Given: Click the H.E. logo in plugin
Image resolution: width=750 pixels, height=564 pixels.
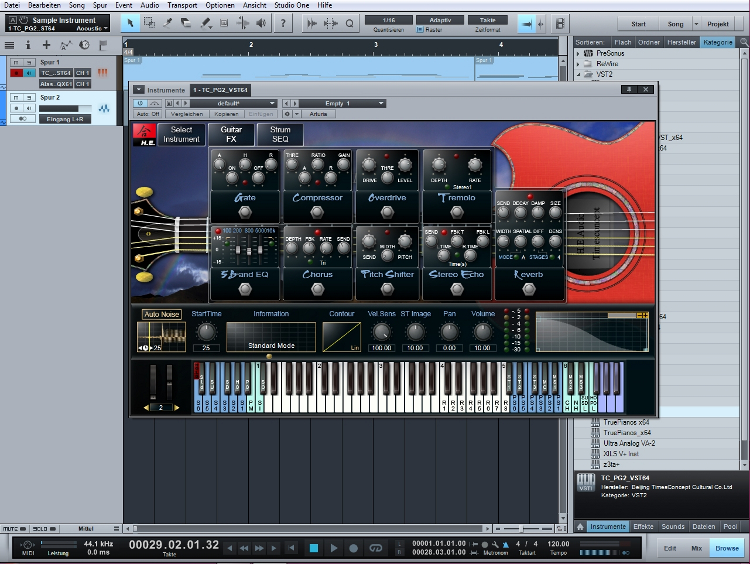Looking at the screenshot, I should (x=144, y=134).
